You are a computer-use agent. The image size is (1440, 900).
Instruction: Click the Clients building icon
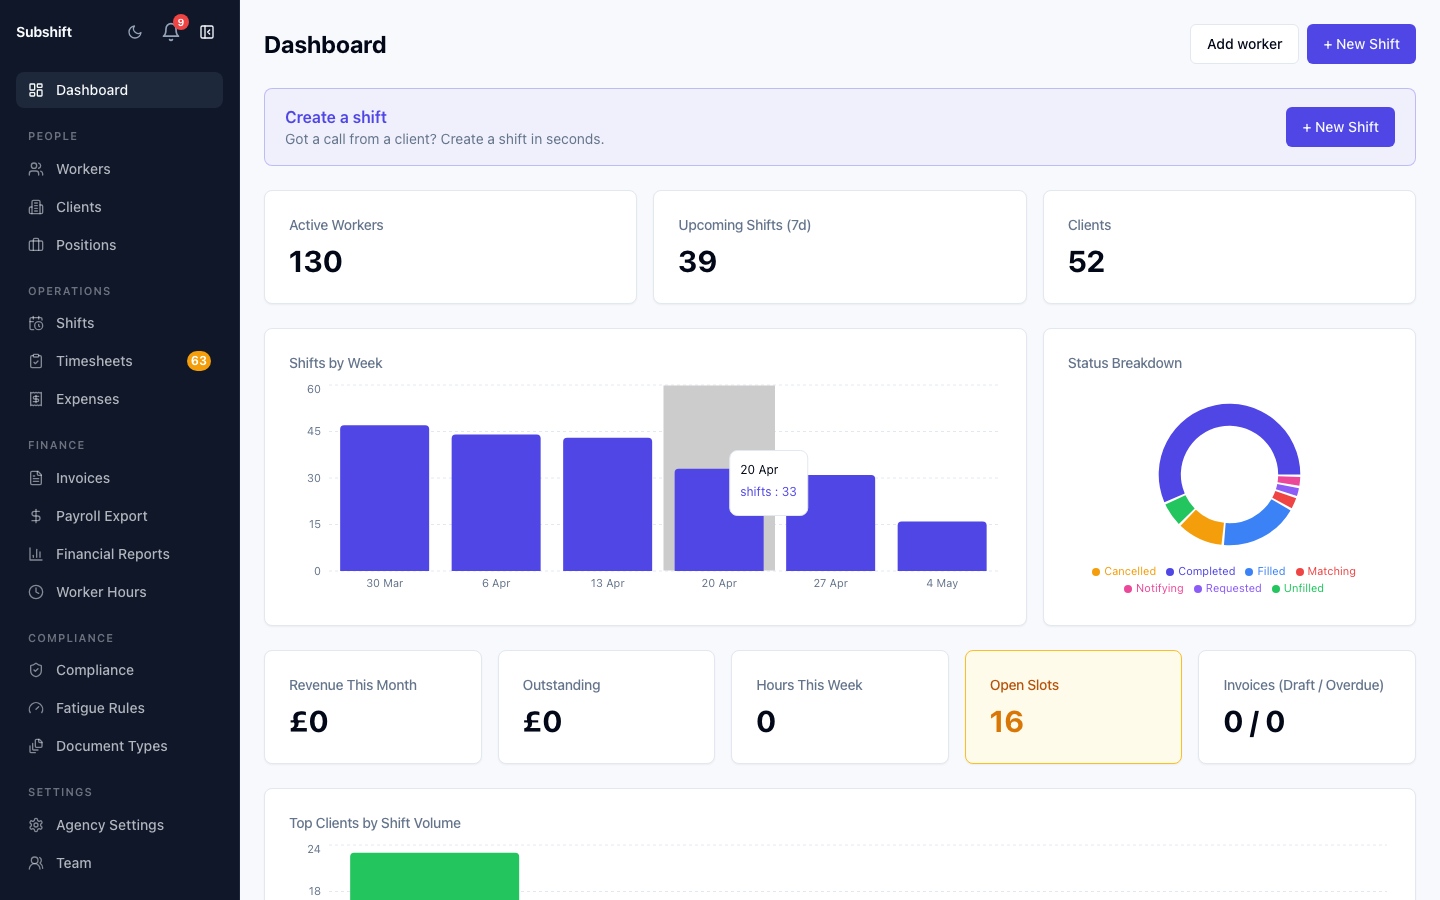[36, 207]
